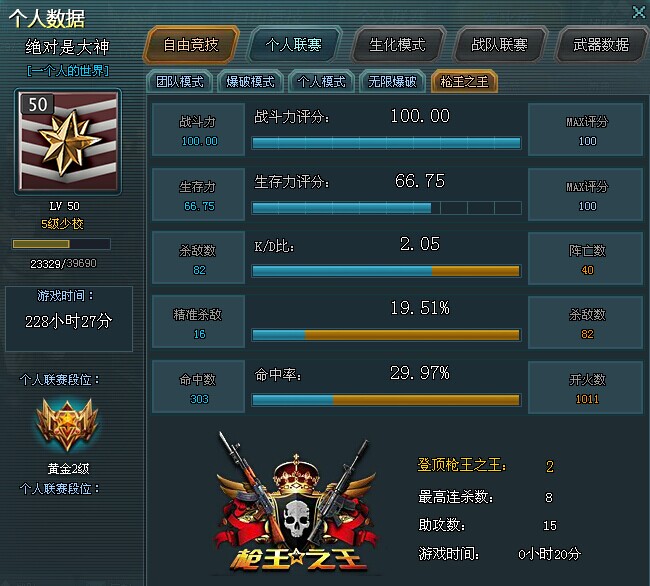Image resolution: width=650 pixels, height=586 pixels.
Task: Switch to 爆破模式 sub-tab
Action: click(250, 82)
